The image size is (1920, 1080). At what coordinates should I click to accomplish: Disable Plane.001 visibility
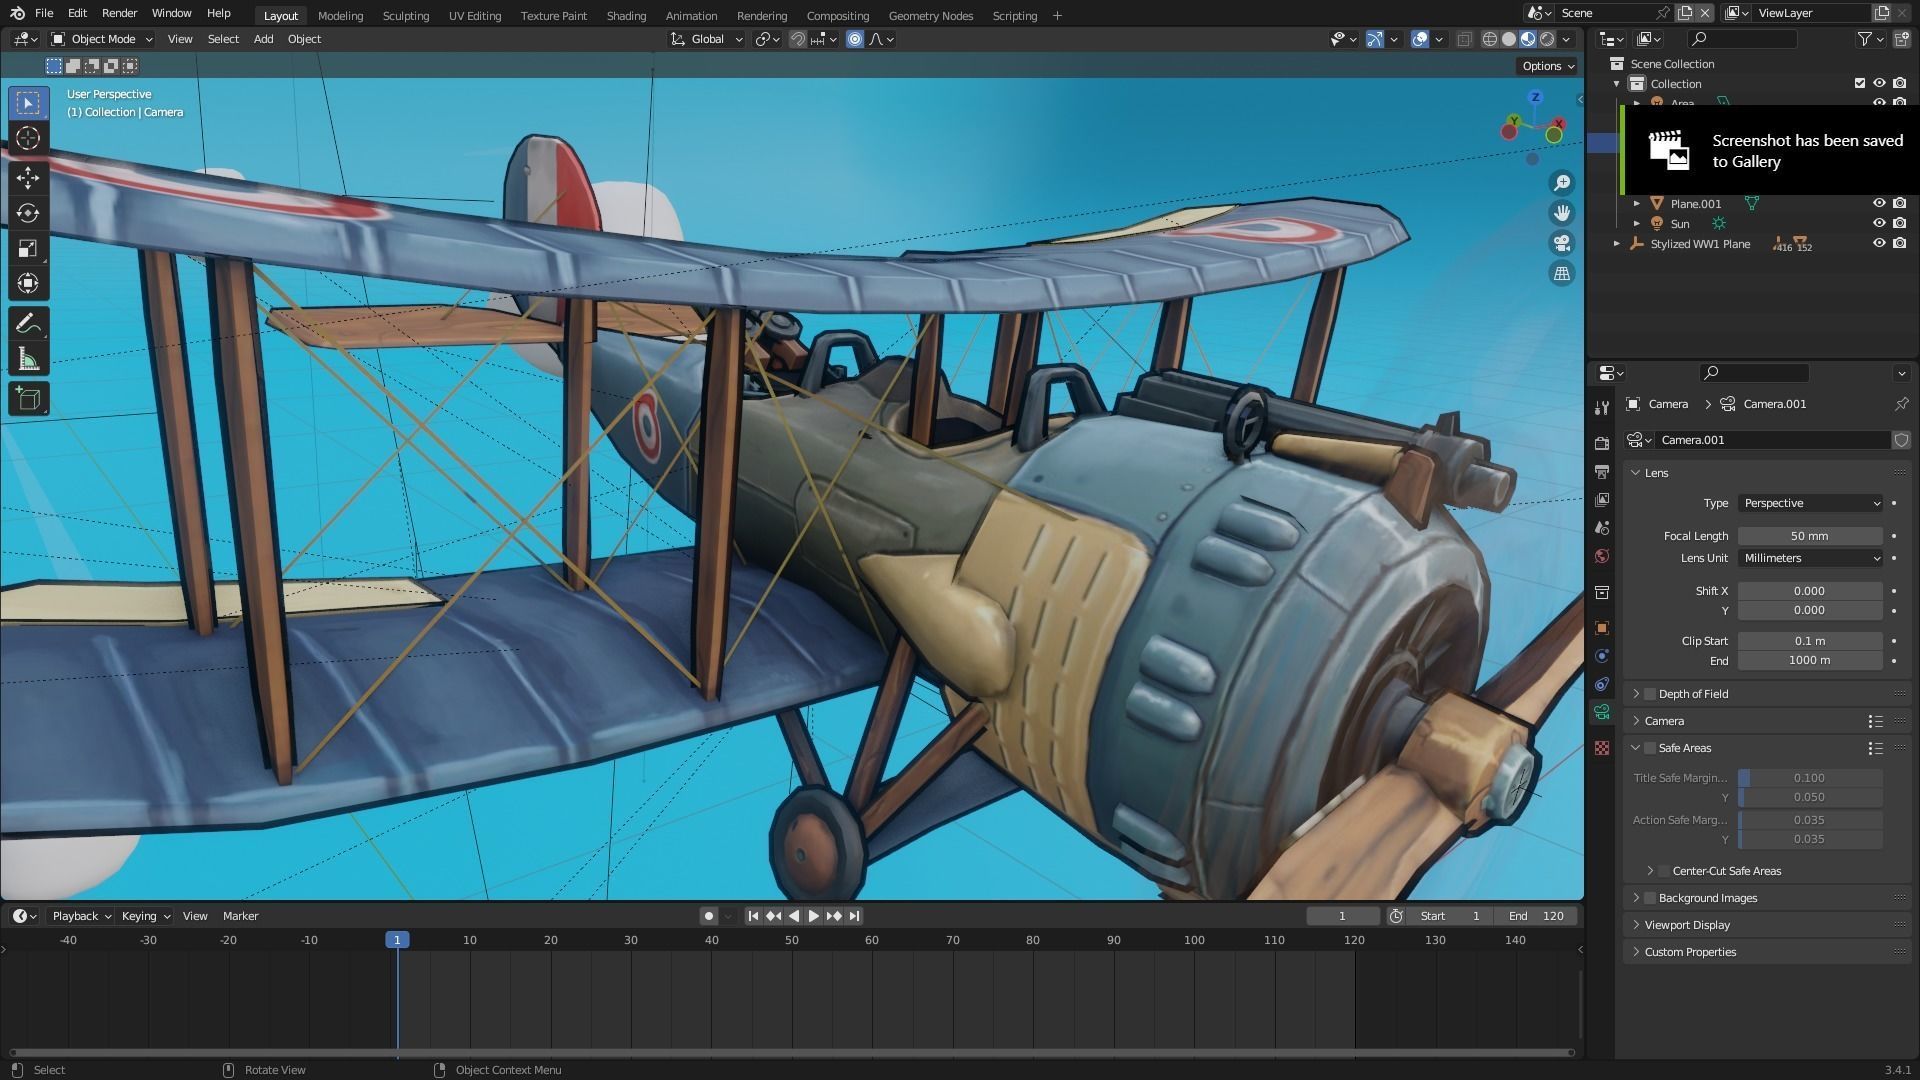tap(1881, 204)
